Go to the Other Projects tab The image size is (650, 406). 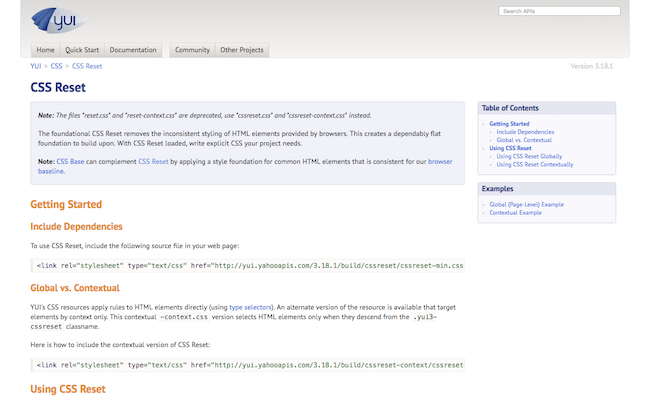[x=241, y=50]
